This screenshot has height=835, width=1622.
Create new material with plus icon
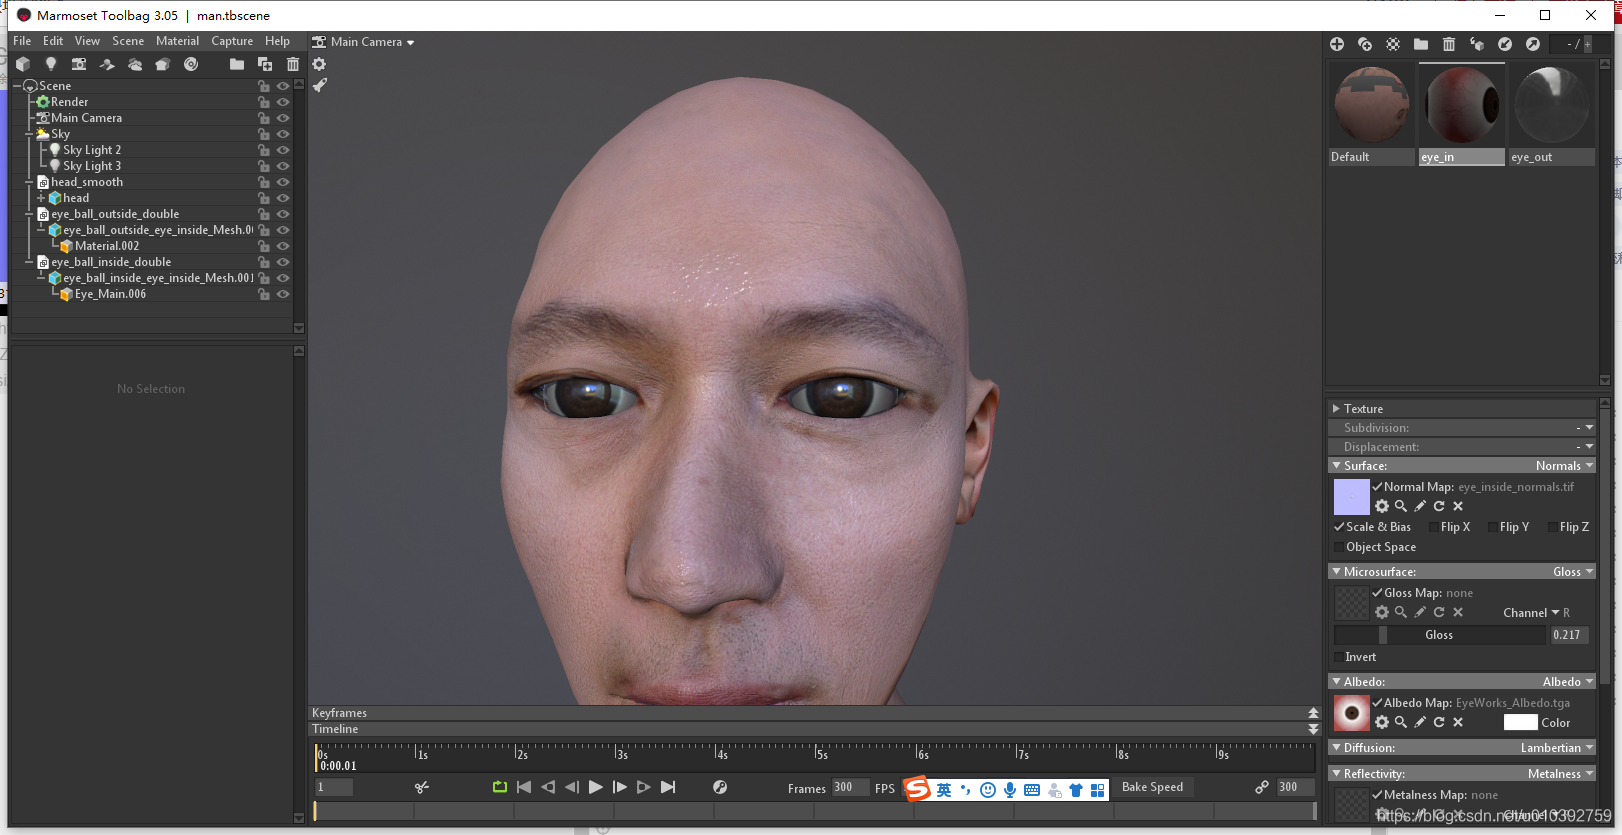pyautogui.click(x=1337, y=44)
